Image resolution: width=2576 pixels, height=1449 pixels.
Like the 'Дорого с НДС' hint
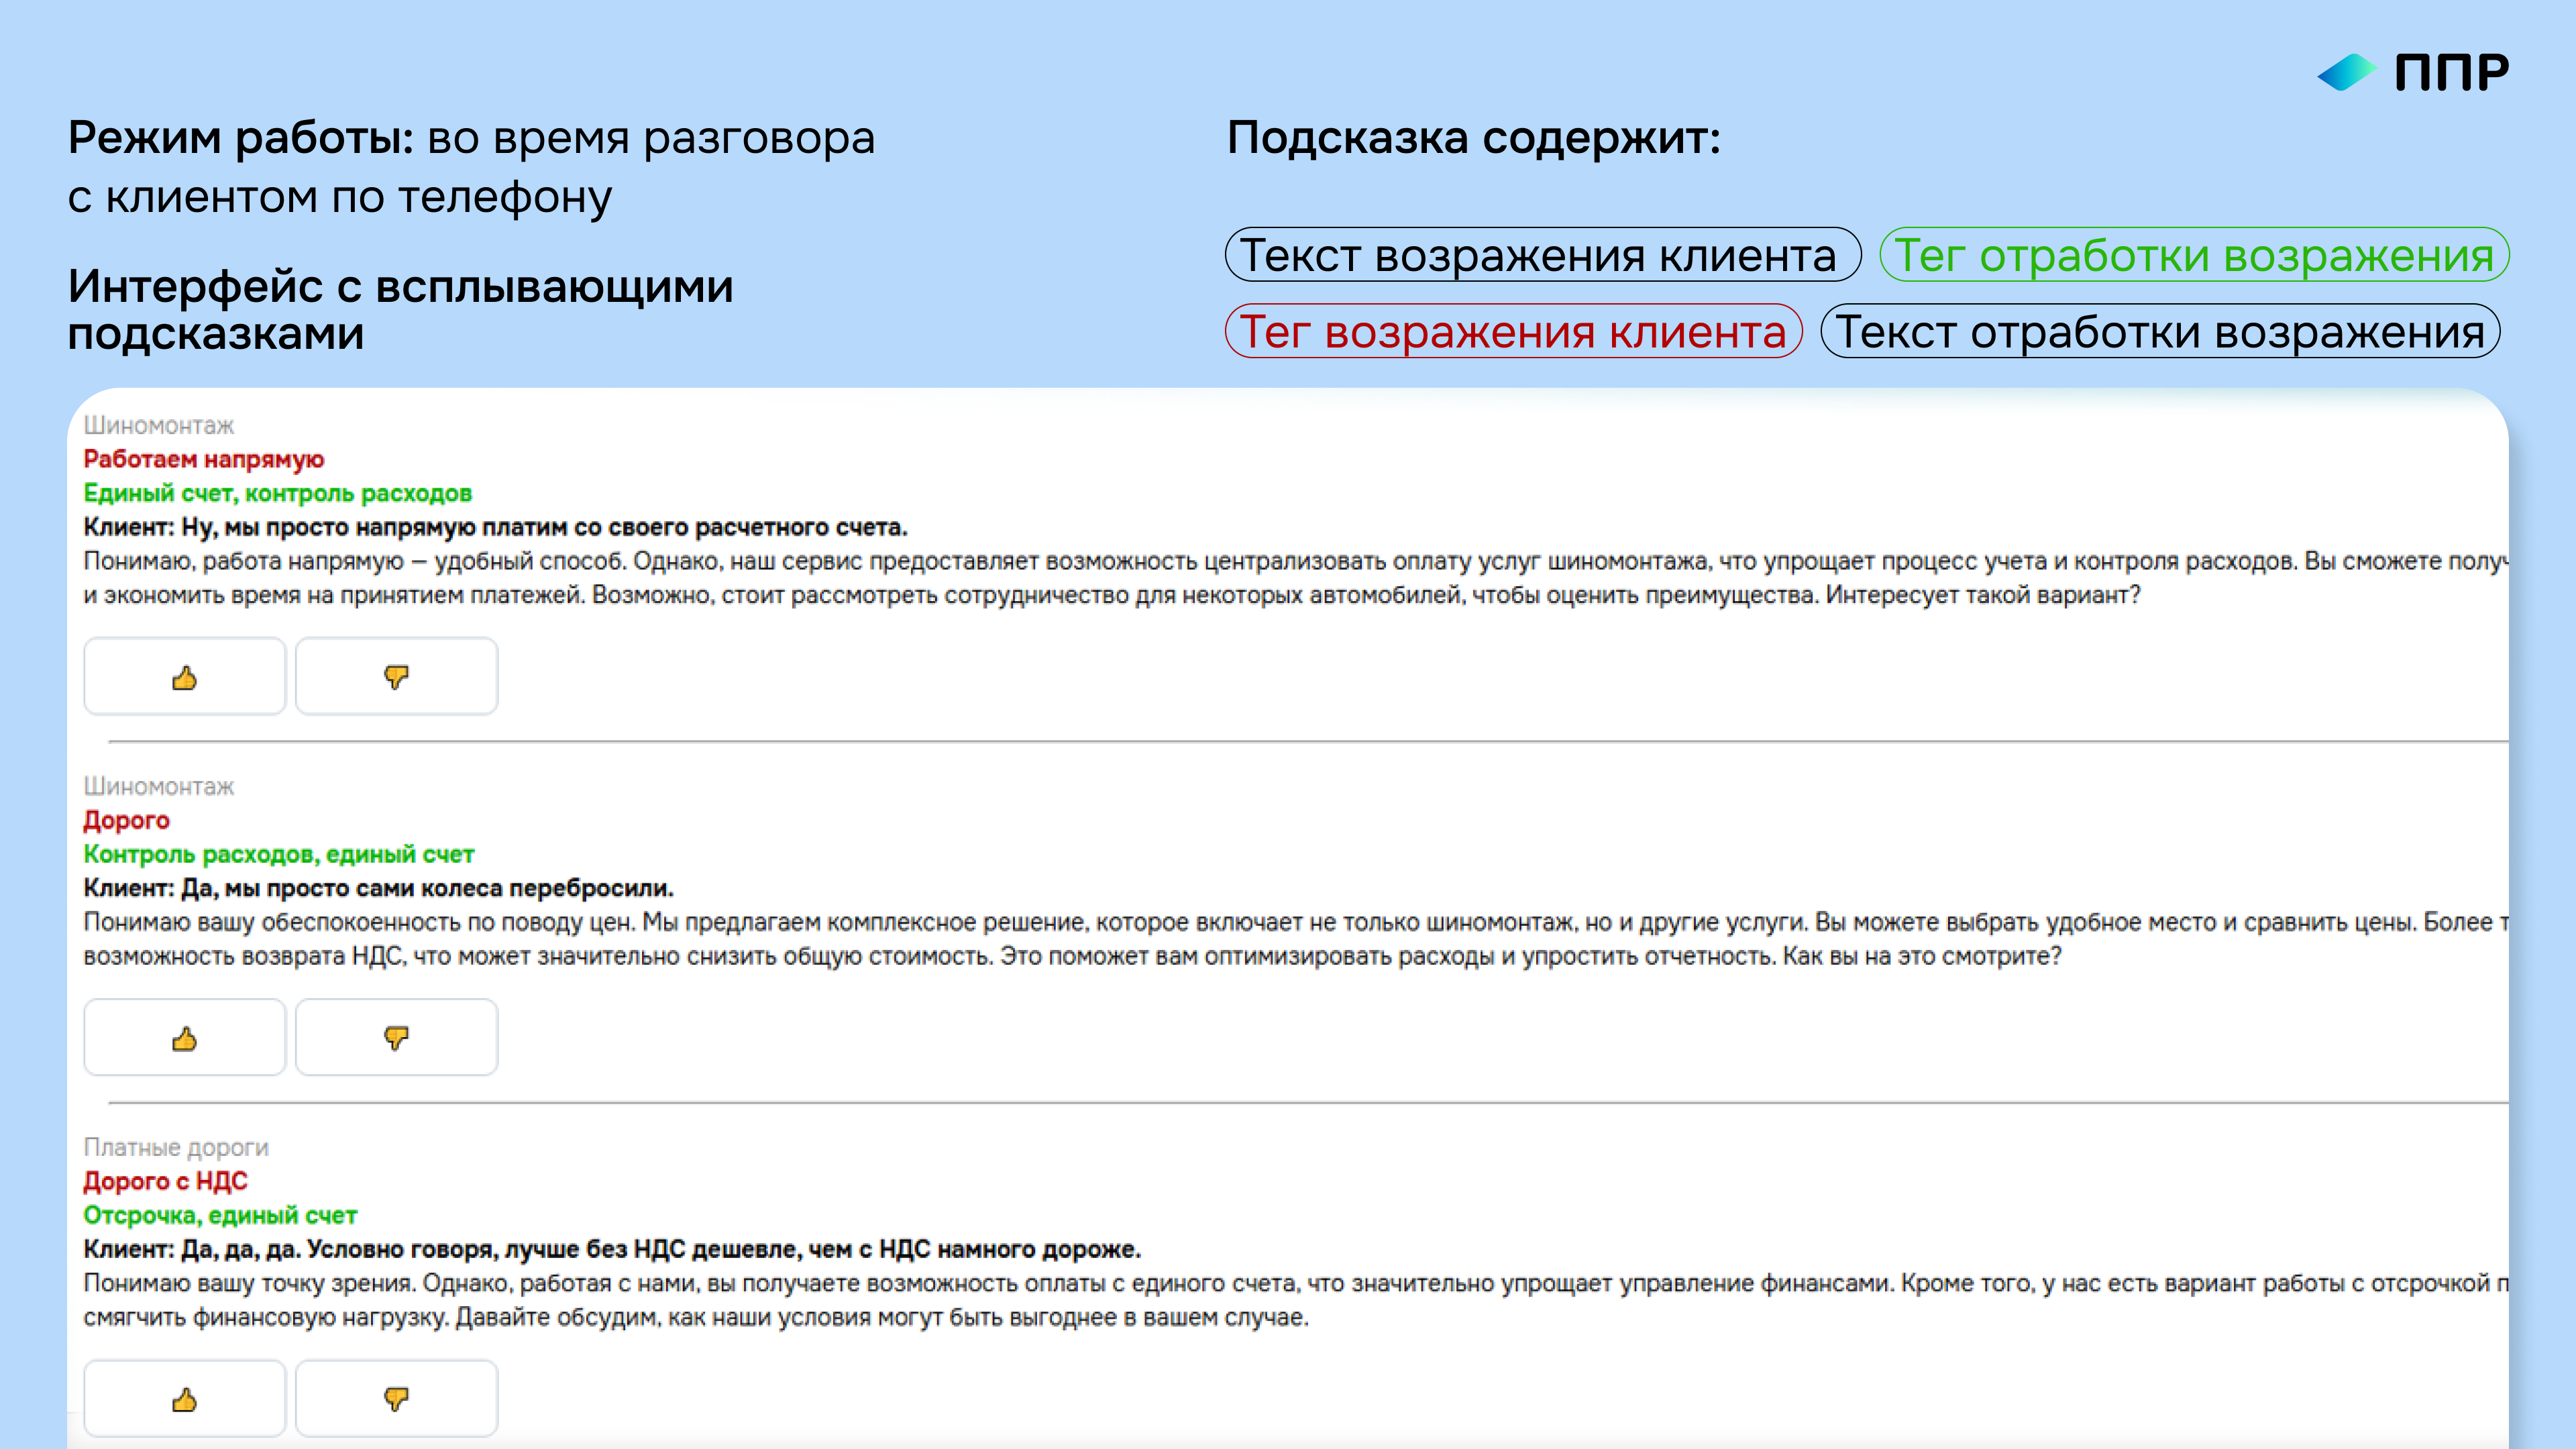pos(184,1398)
